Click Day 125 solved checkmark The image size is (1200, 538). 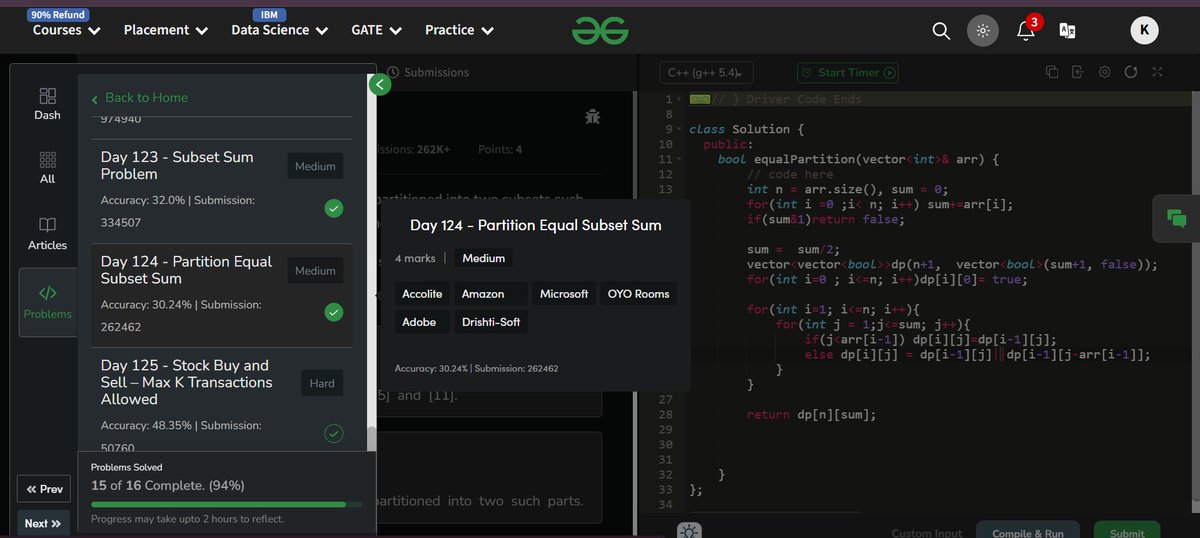(x=334, y=434)
